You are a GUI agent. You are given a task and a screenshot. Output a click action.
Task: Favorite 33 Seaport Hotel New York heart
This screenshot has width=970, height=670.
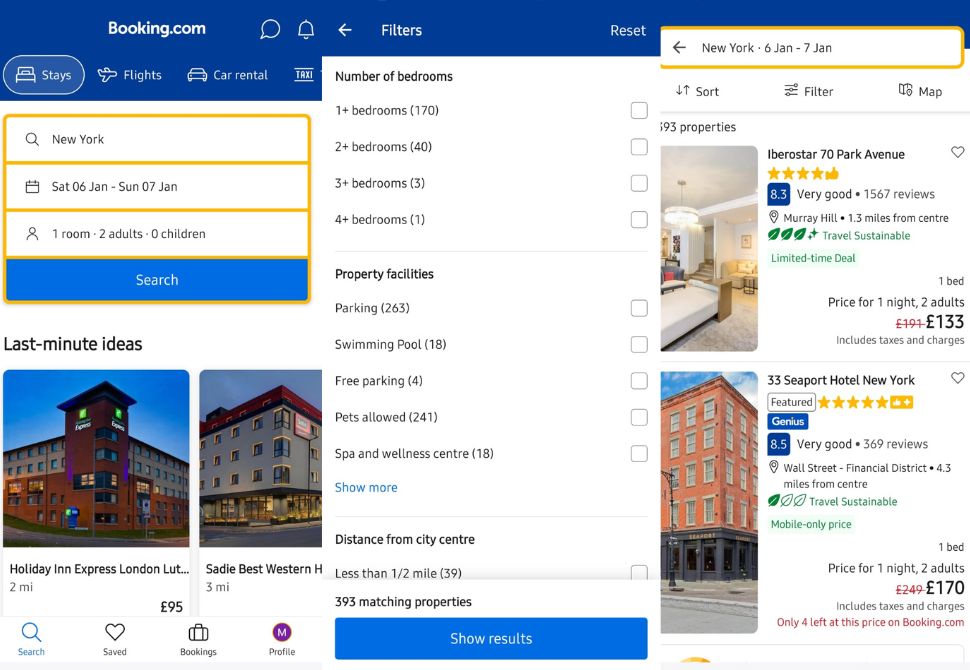pyautogui.click(x=957, y=379)
